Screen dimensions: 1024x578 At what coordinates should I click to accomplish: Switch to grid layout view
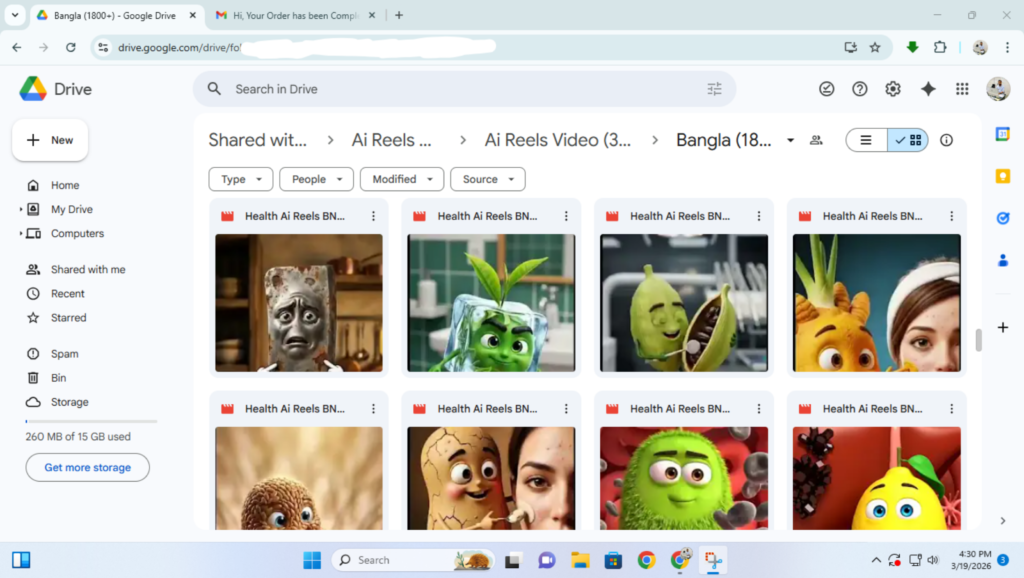tap(908, 140)
